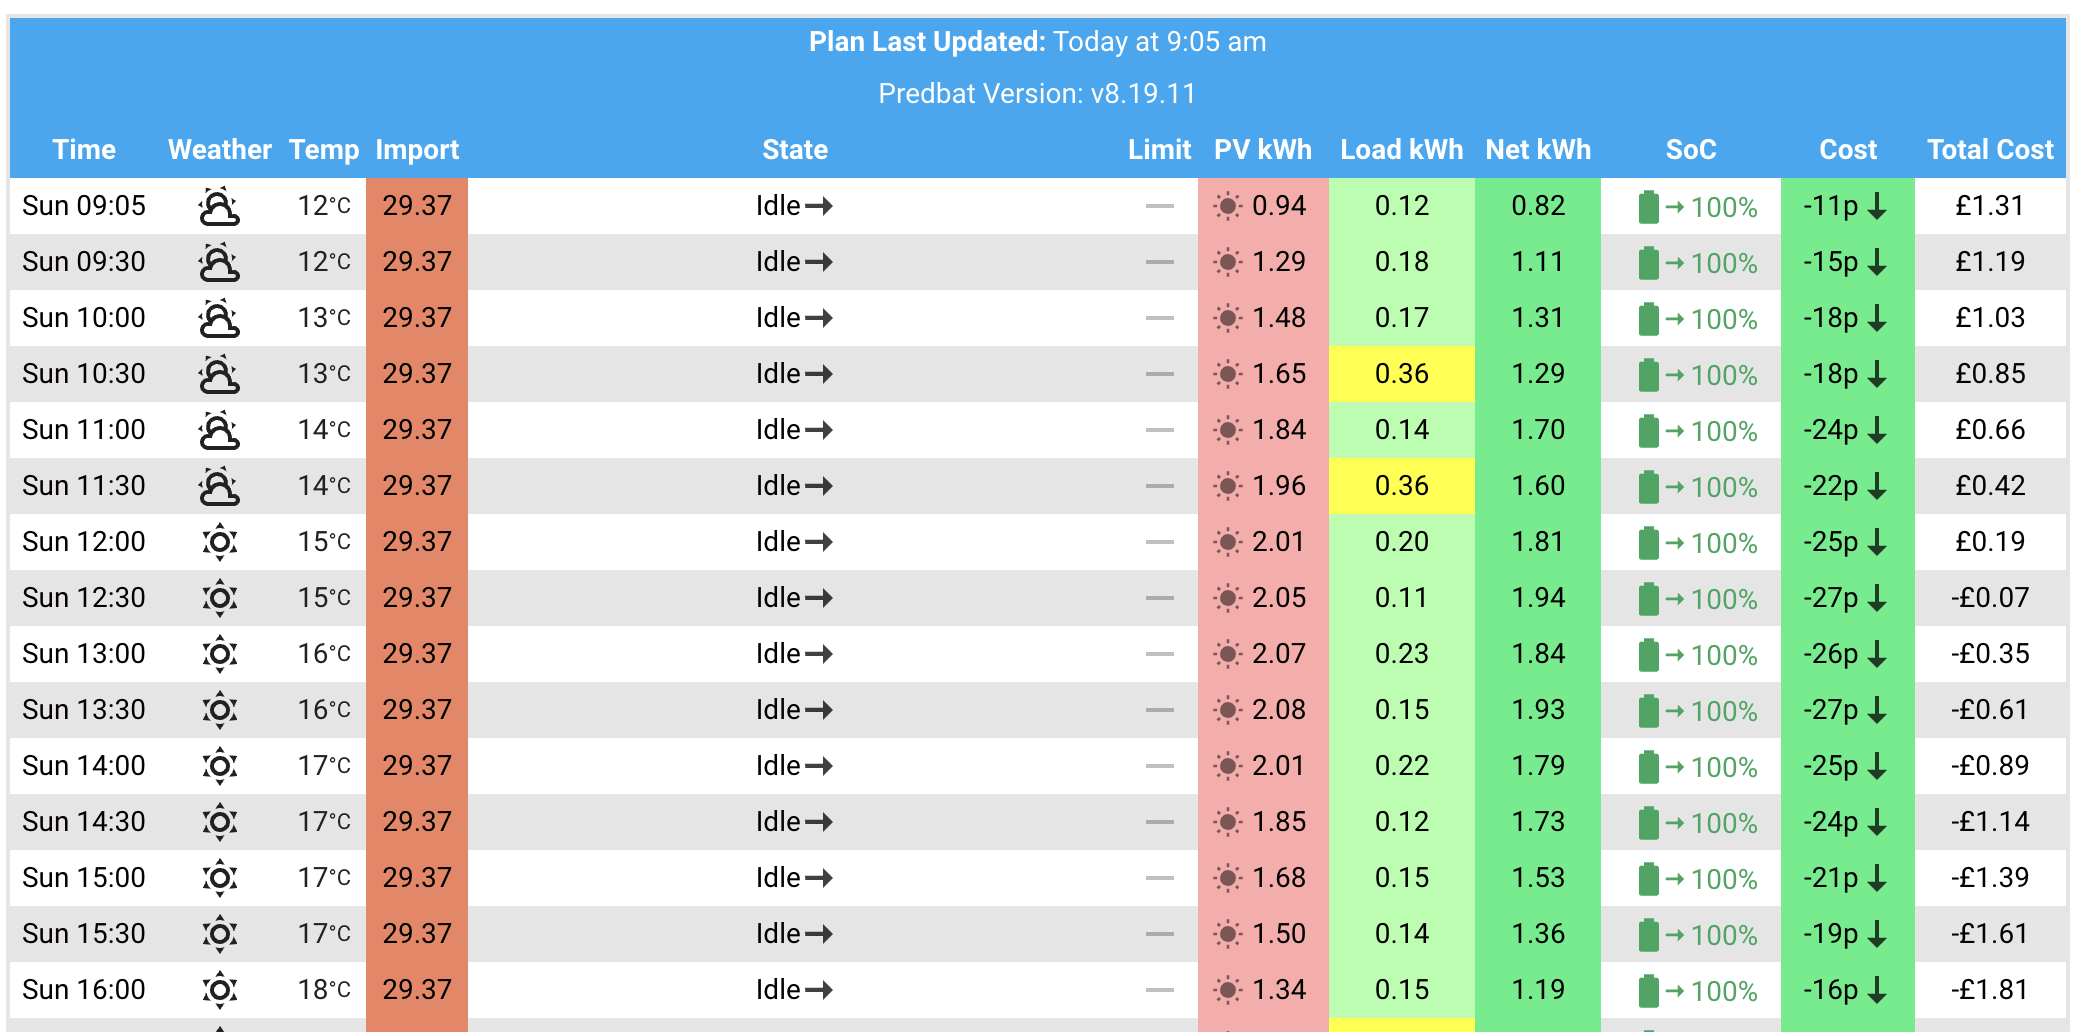The width and height of the screenshot is (2082, 1032).
Task: Click the Sun 15:00 time cell
Action: [x=84, y=878]
